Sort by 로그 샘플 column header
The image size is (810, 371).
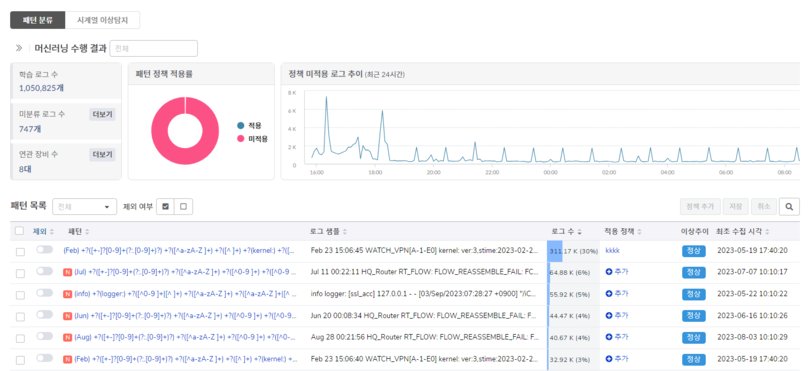[x=329, y=231]
